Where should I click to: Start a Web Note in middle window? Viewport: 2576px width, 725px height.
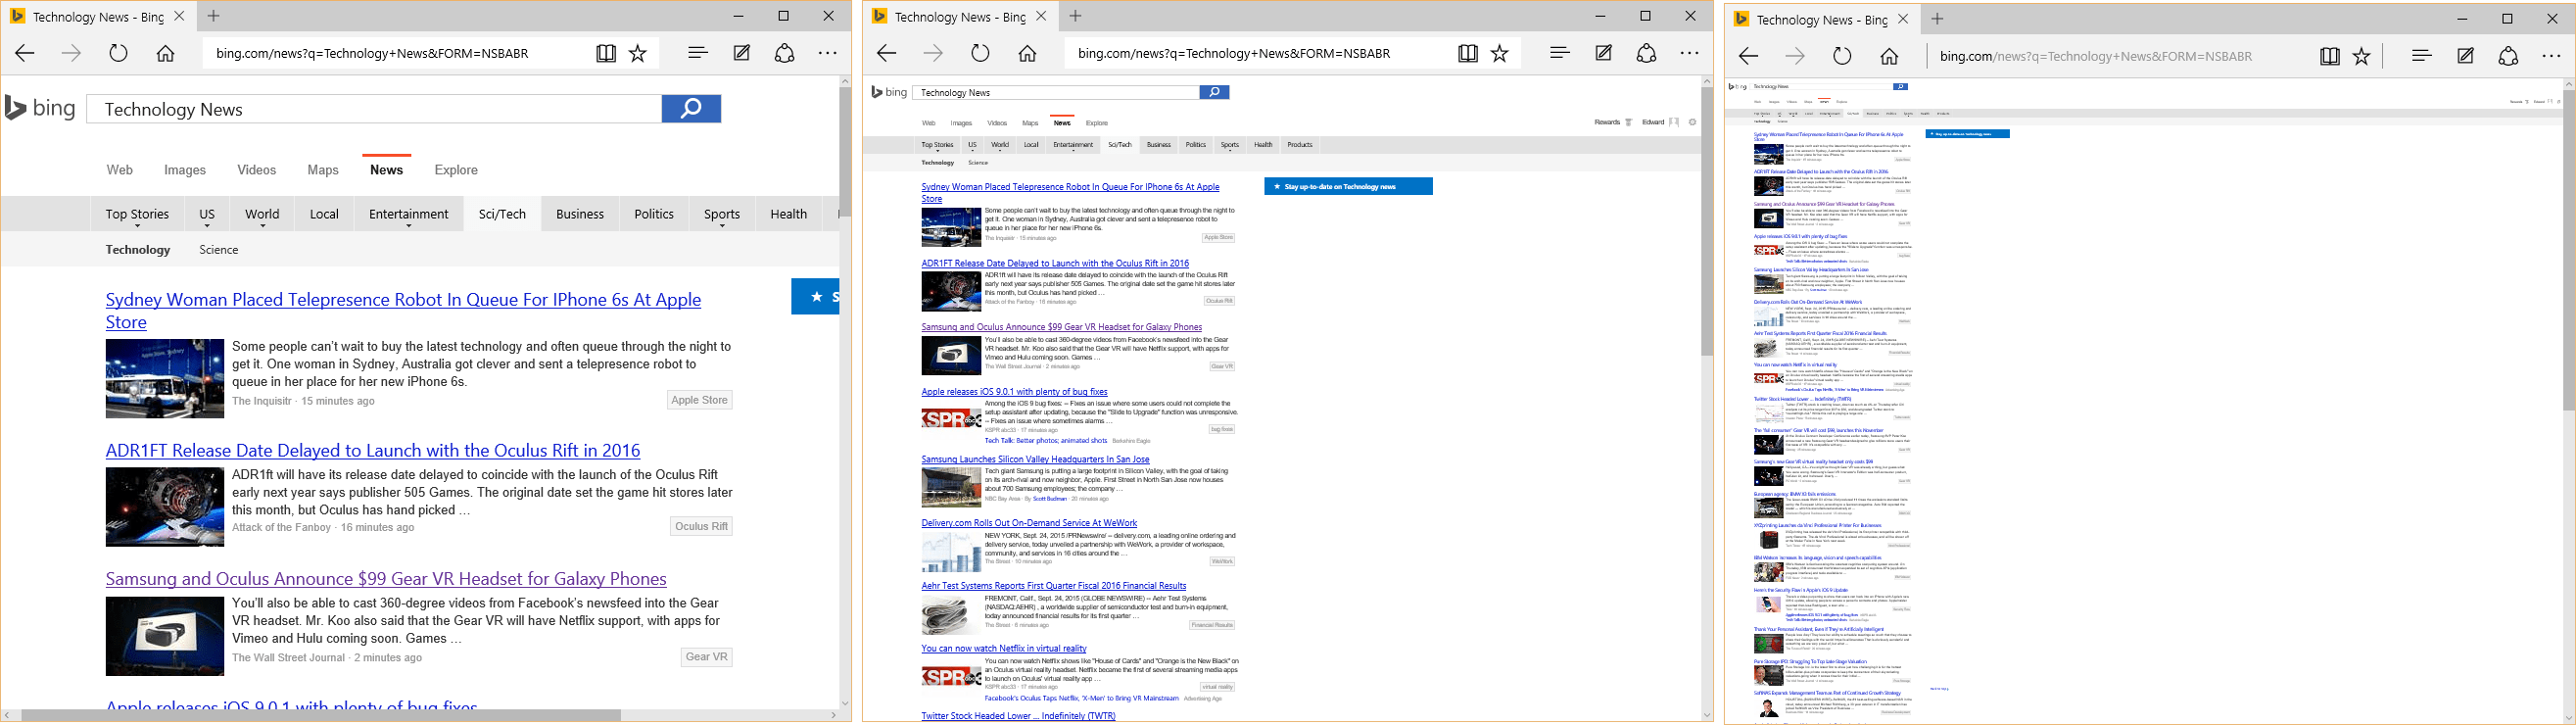(1604, 53)
